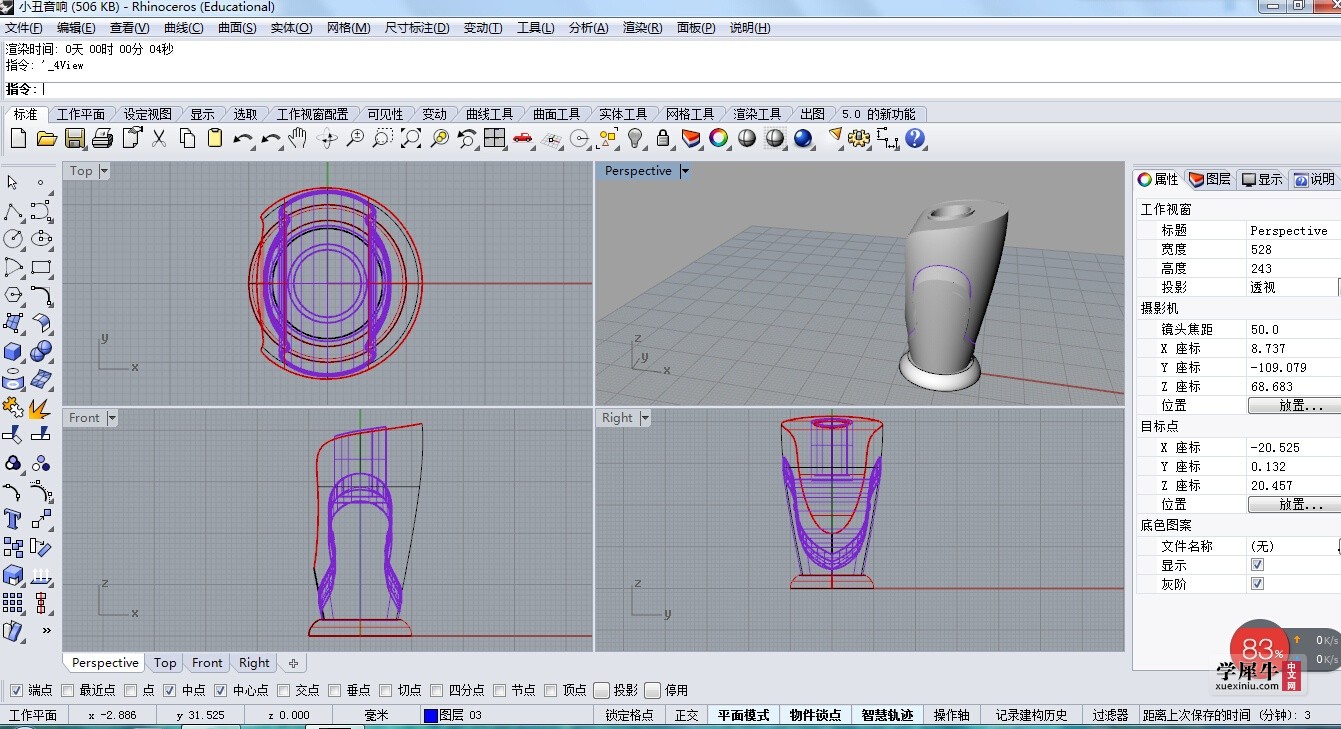Select the Rectangle tool in left toolbar
This screenshot has width=1341, height=729.
[41, 267]
